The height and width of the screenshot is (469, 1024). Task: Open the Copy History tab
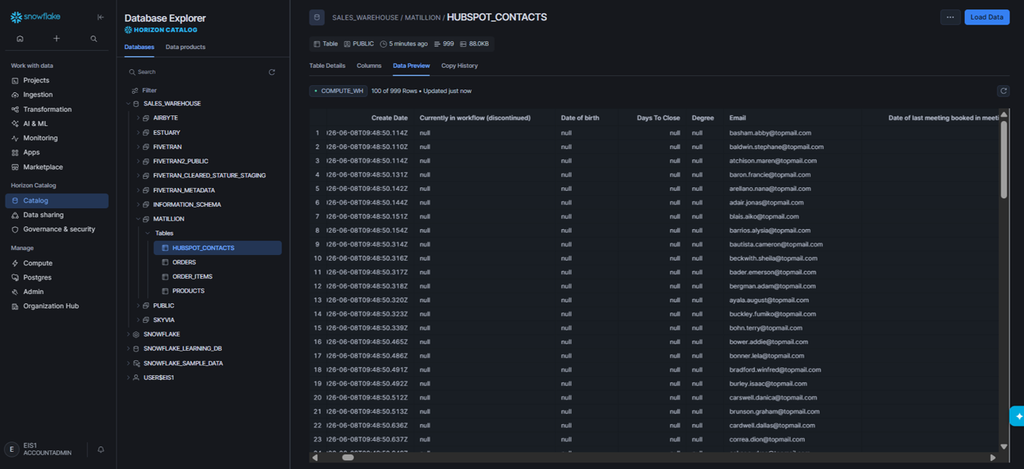point(460,66)
